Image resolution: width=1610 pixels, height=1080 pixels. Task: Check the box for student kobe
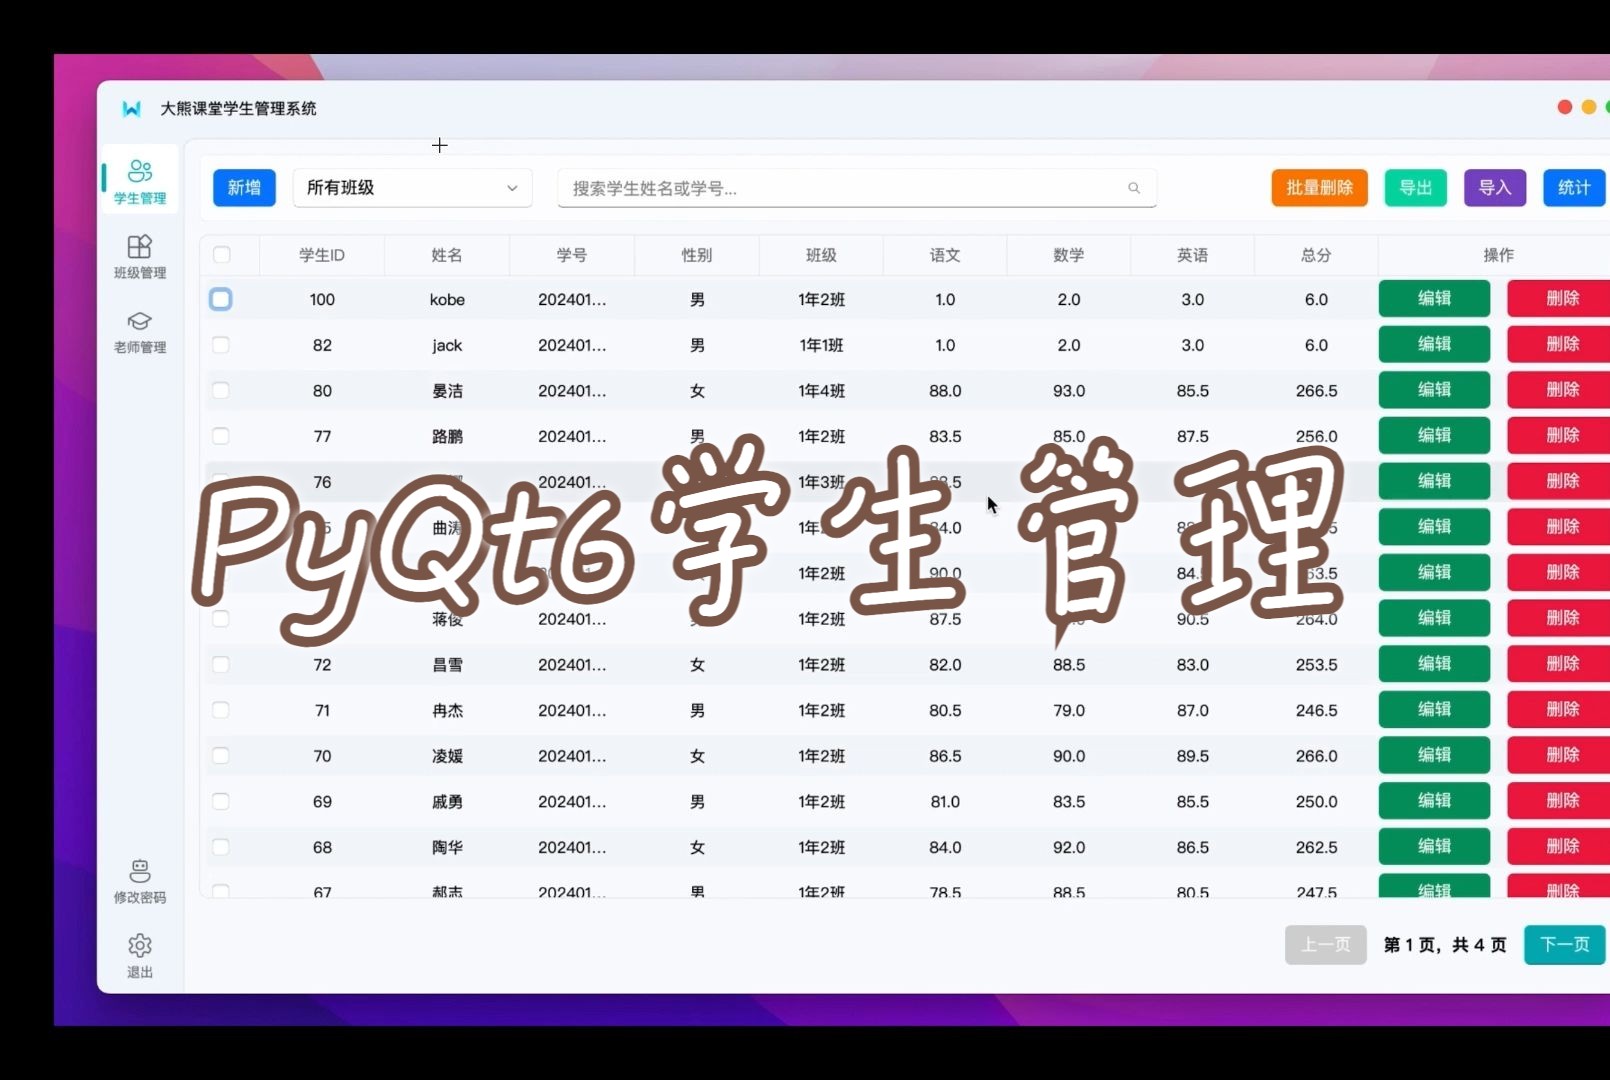click(221, 299)
